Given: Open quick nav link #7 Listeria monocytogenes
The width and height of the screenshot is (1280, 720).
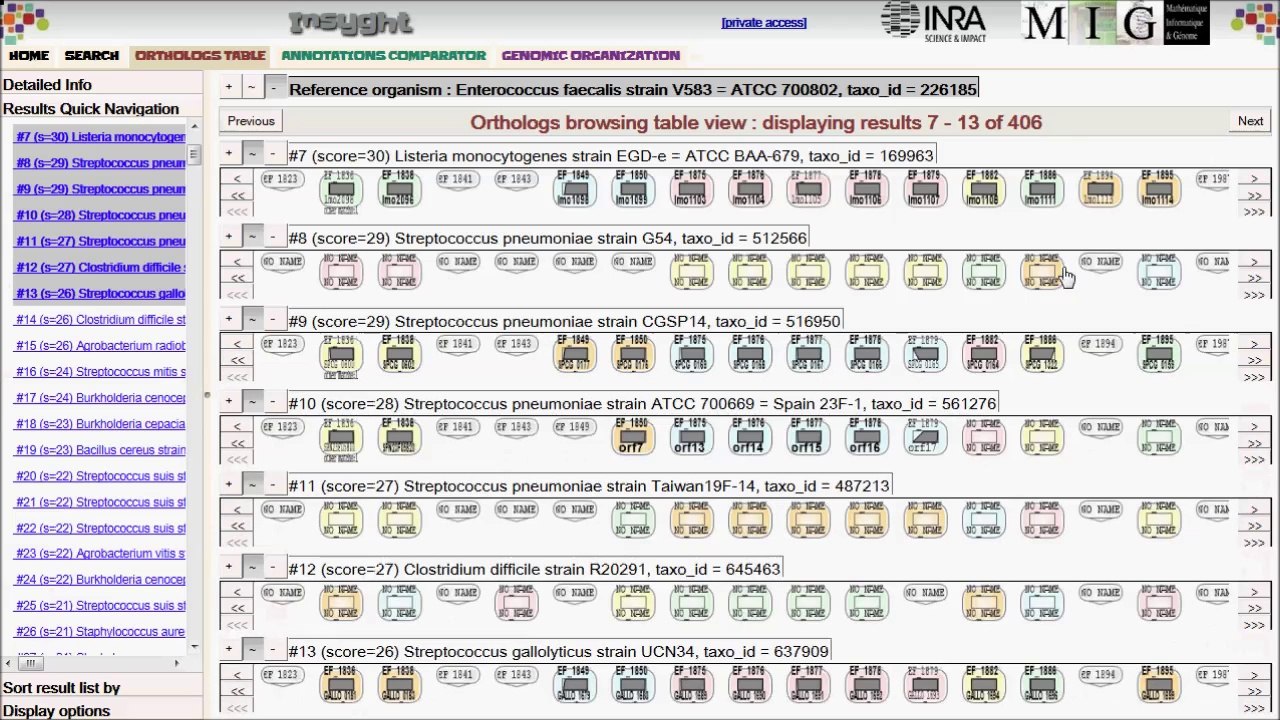Looking at the screenshot, I should coord(100,137).
